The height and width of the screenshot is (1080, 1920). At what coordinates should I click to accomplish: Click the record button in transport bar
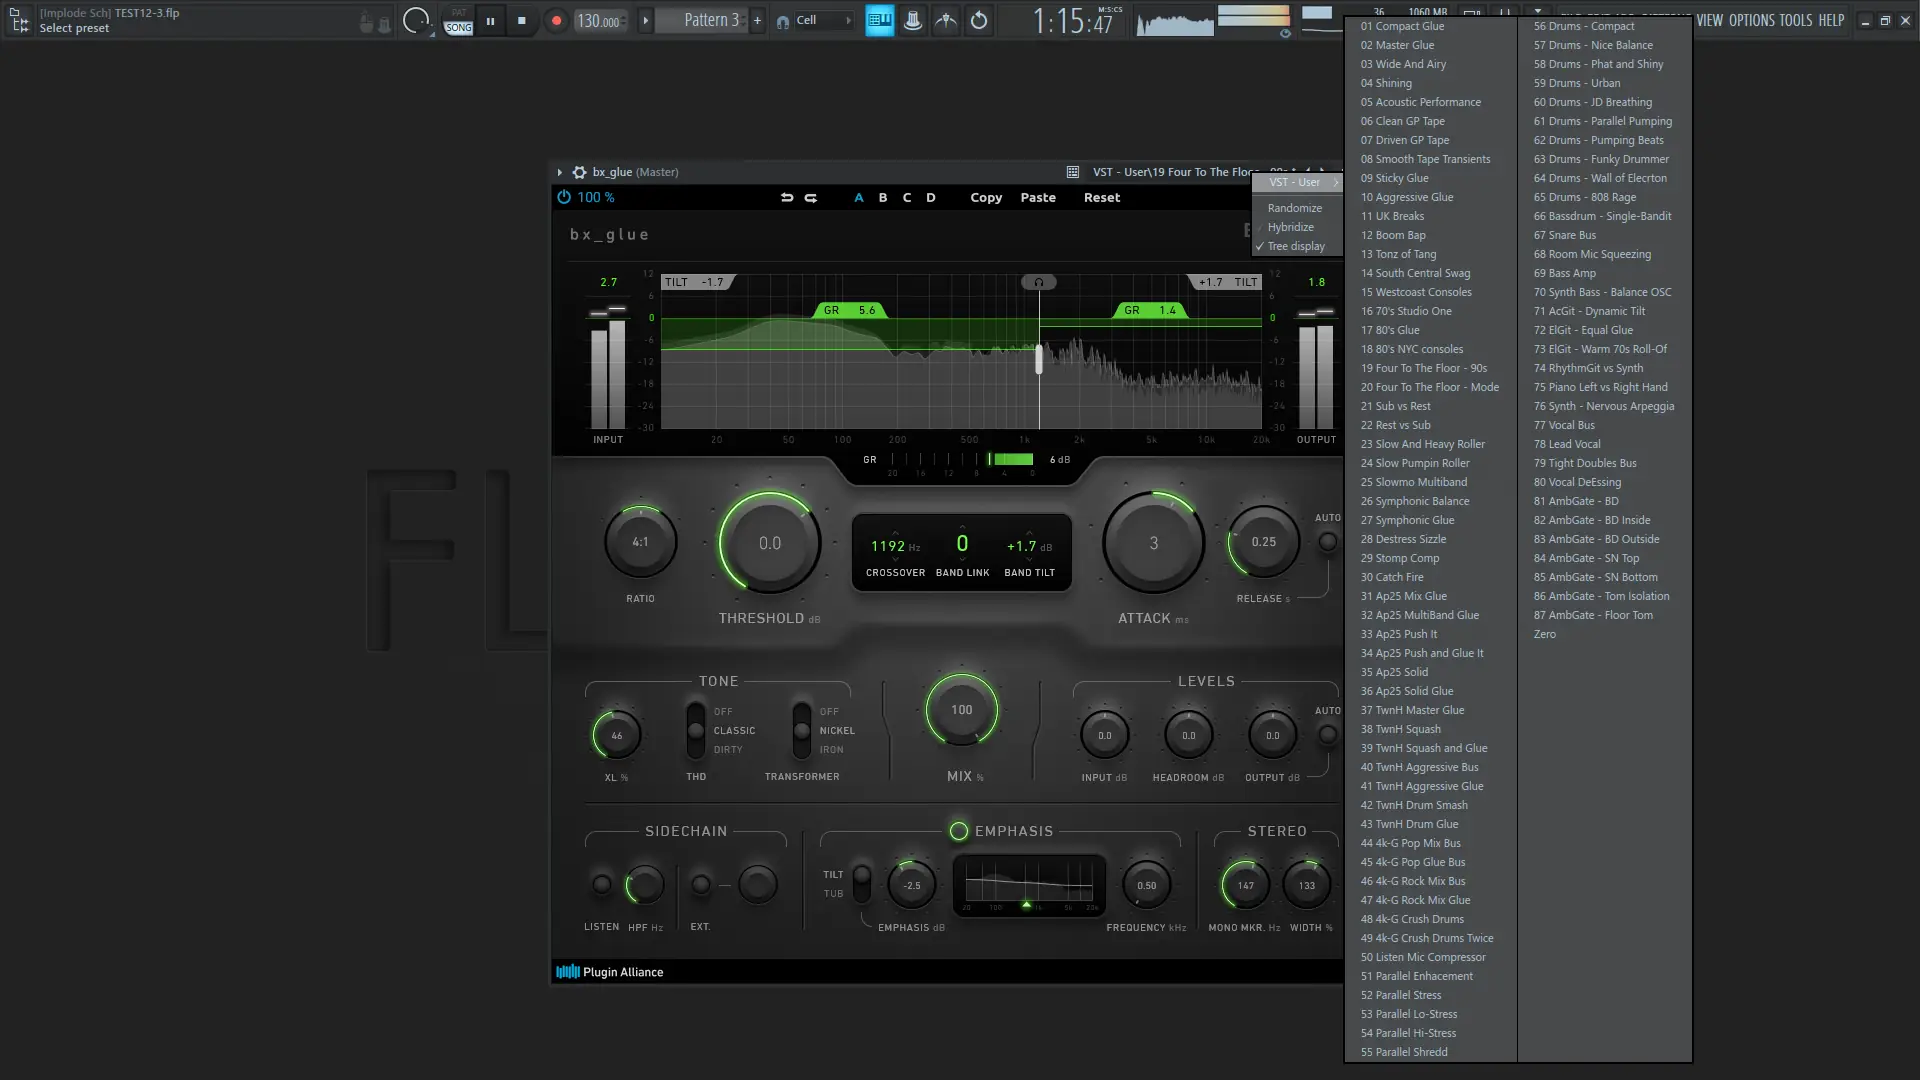point(556,20)
